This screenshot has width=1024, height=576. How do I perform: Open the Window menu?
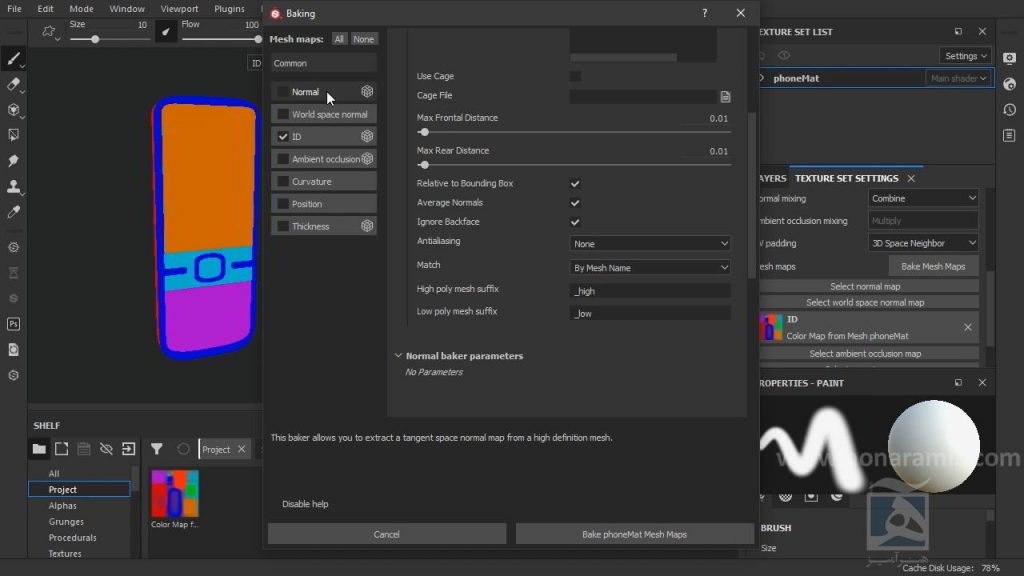[x=127, y=9]
